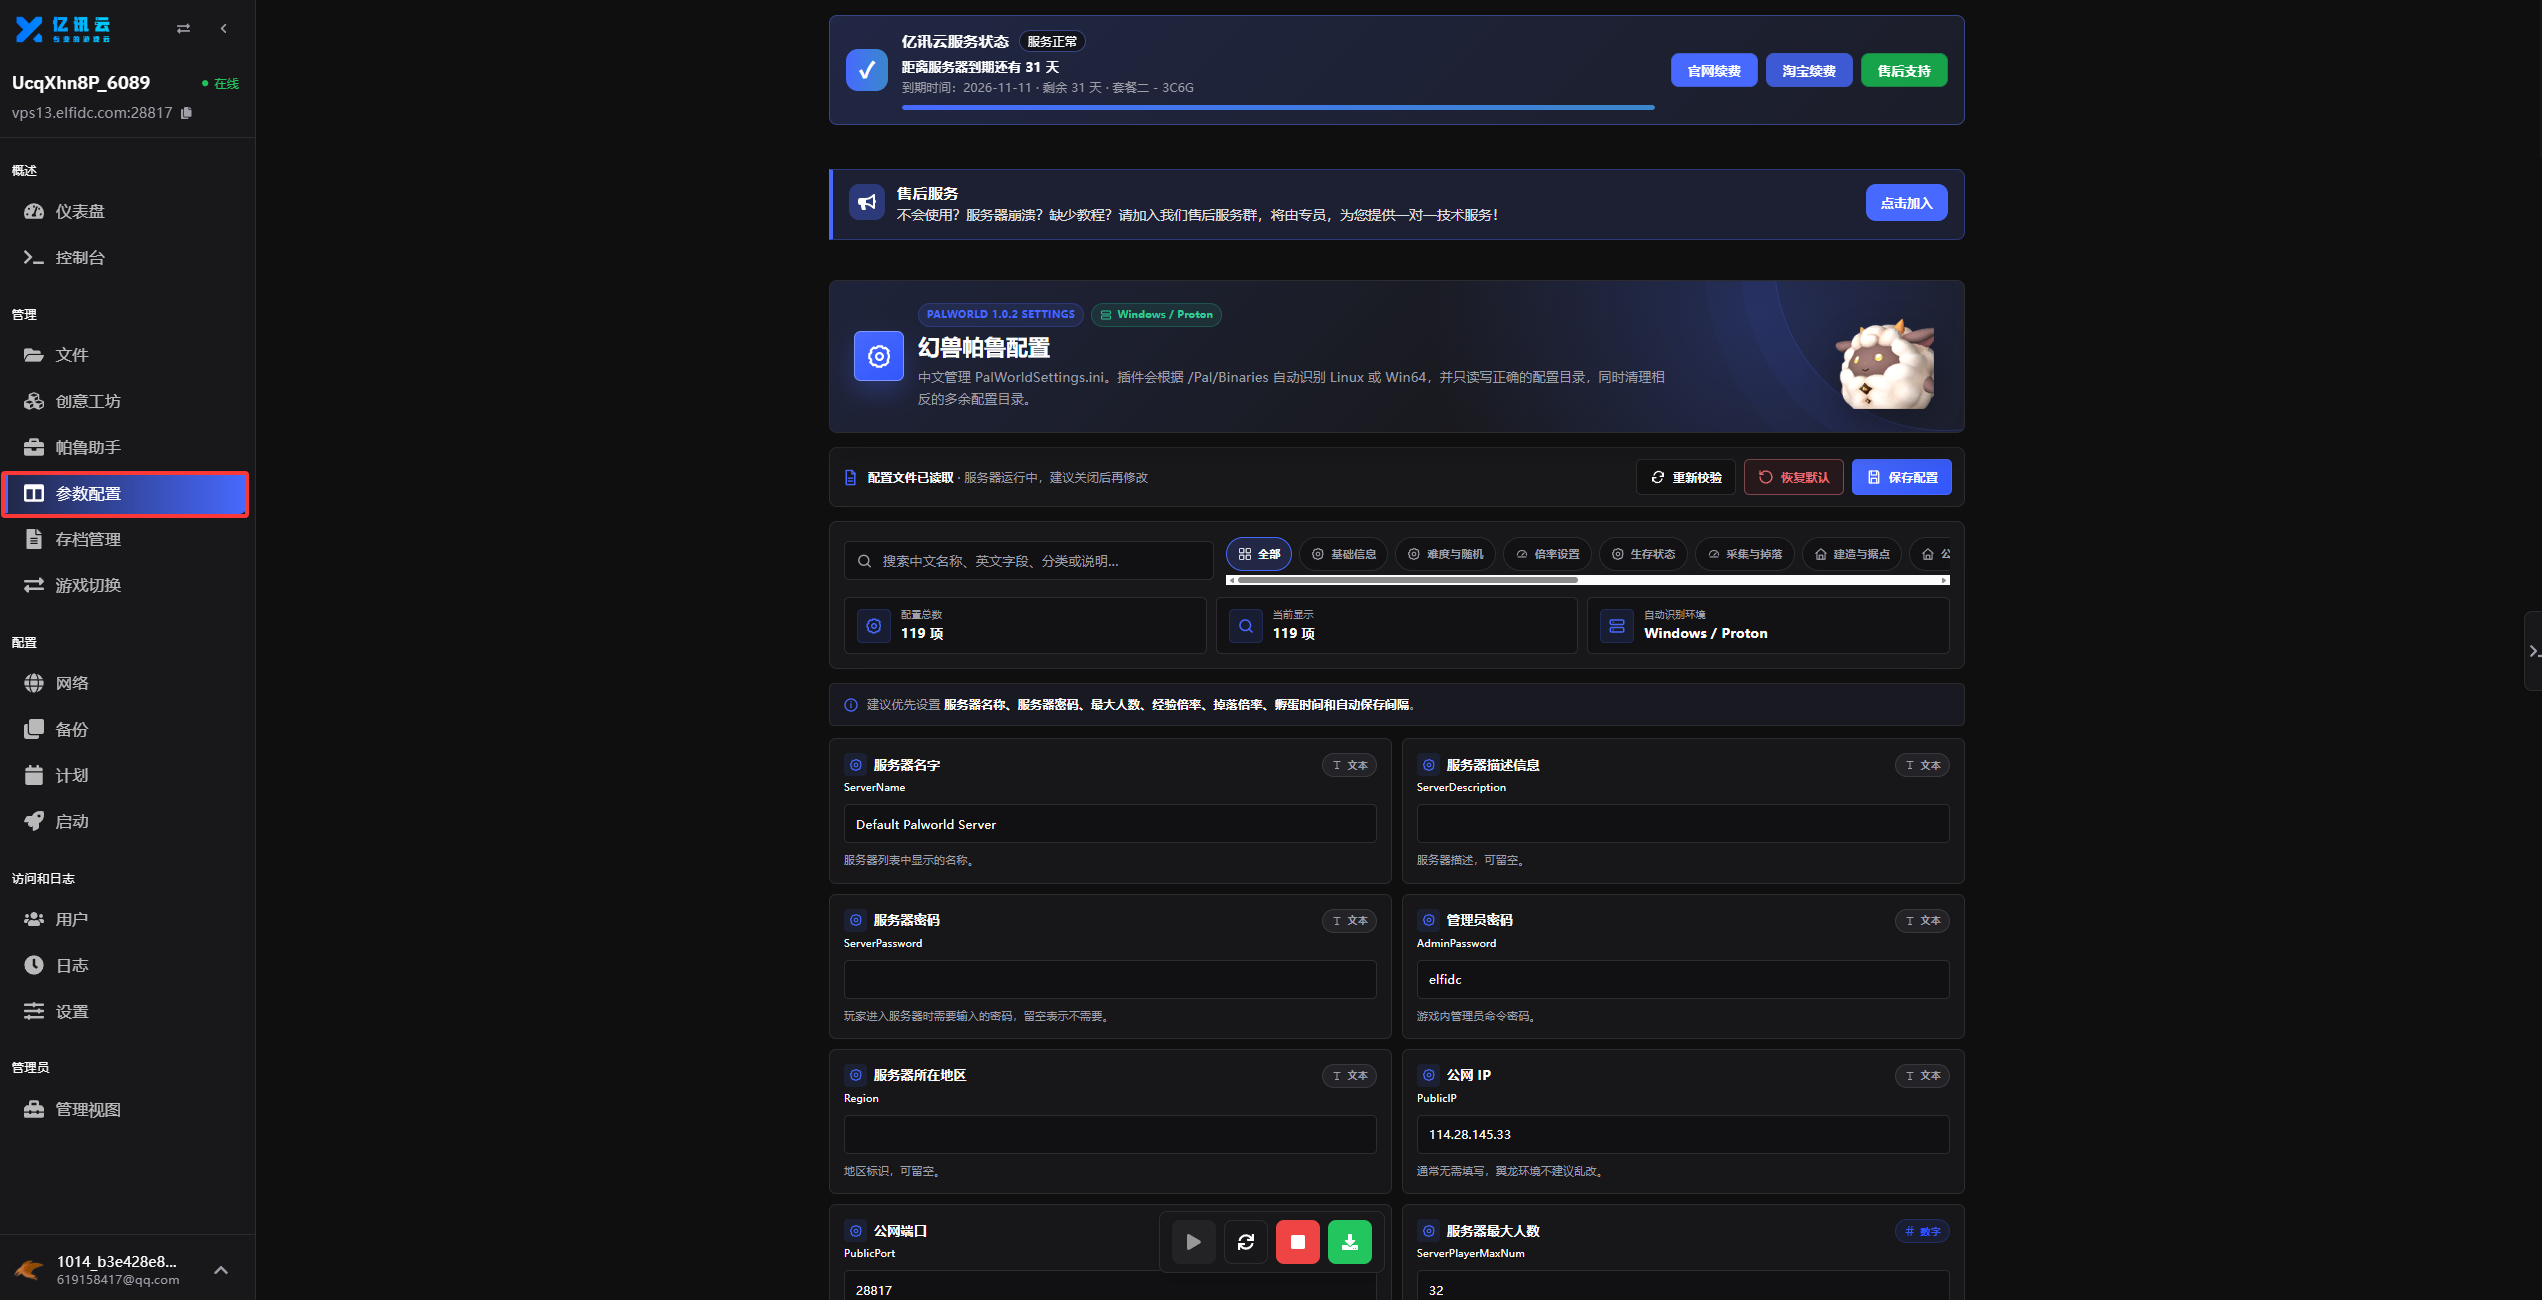This screenshot has height=1300, width=2542.
Task: Select 存档管理 in sidebar
Action: coord(125,539)
